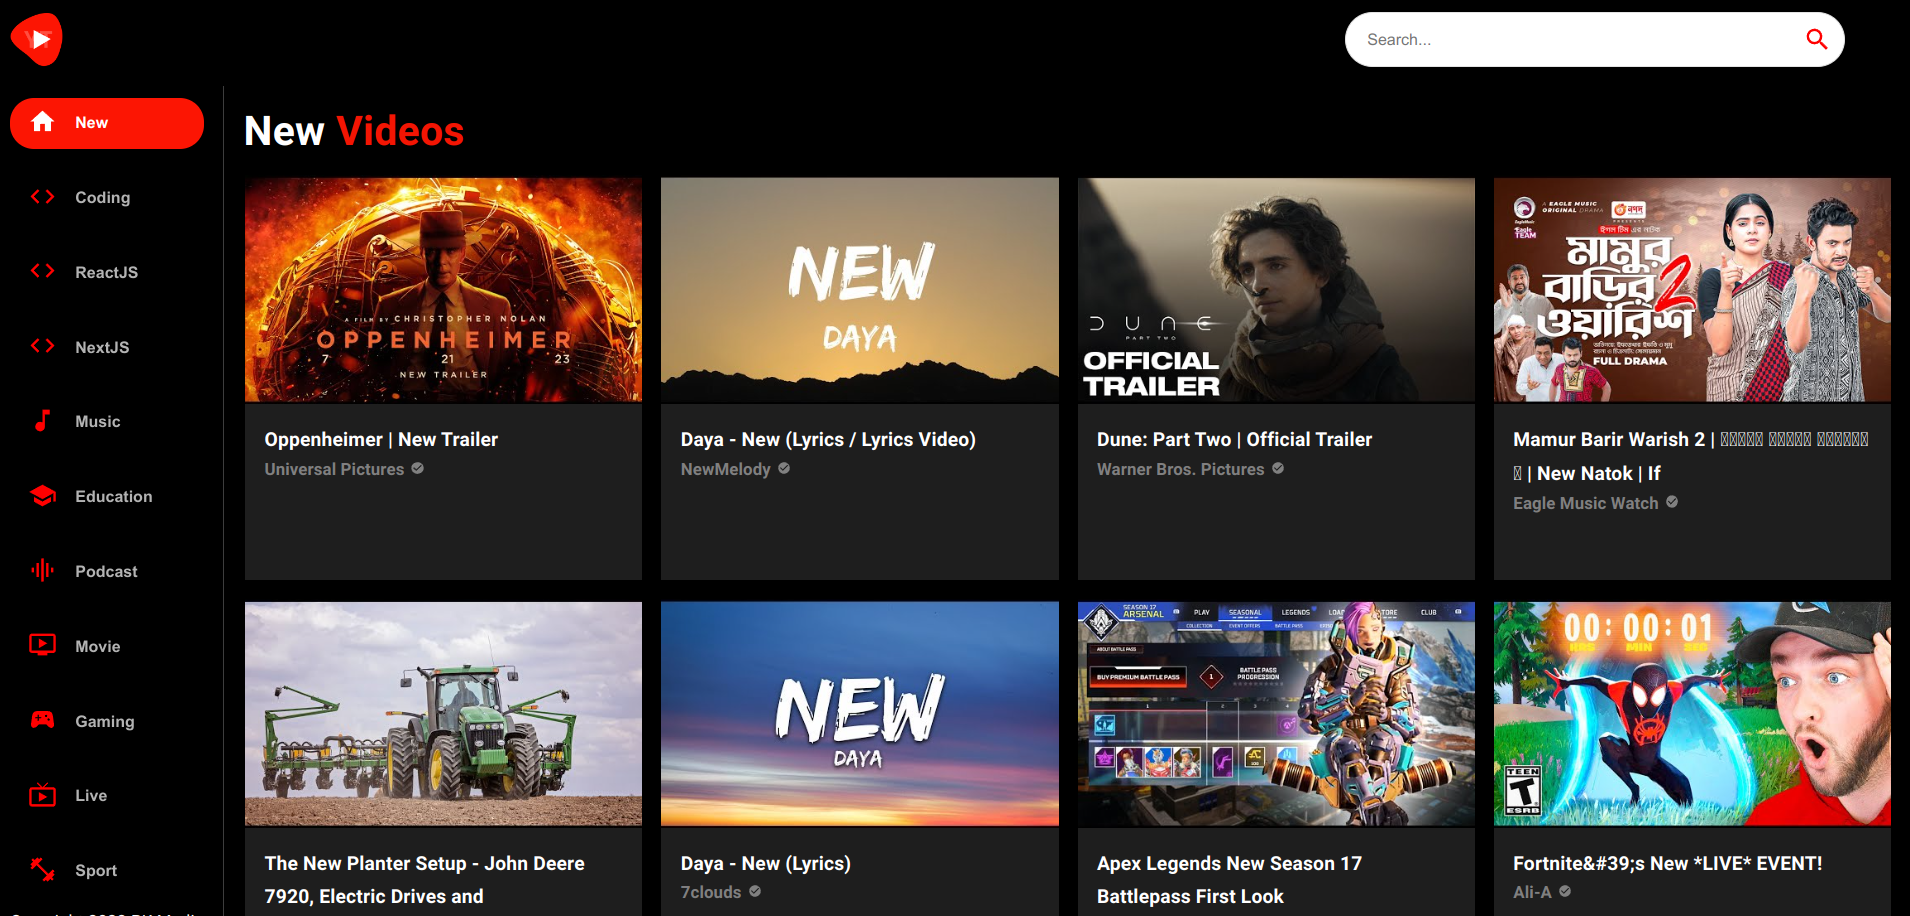Select the Movie play icon in sidebar
Image resolution: width=1910 pixels, height=916 pixels.
(x=42, y=645)
